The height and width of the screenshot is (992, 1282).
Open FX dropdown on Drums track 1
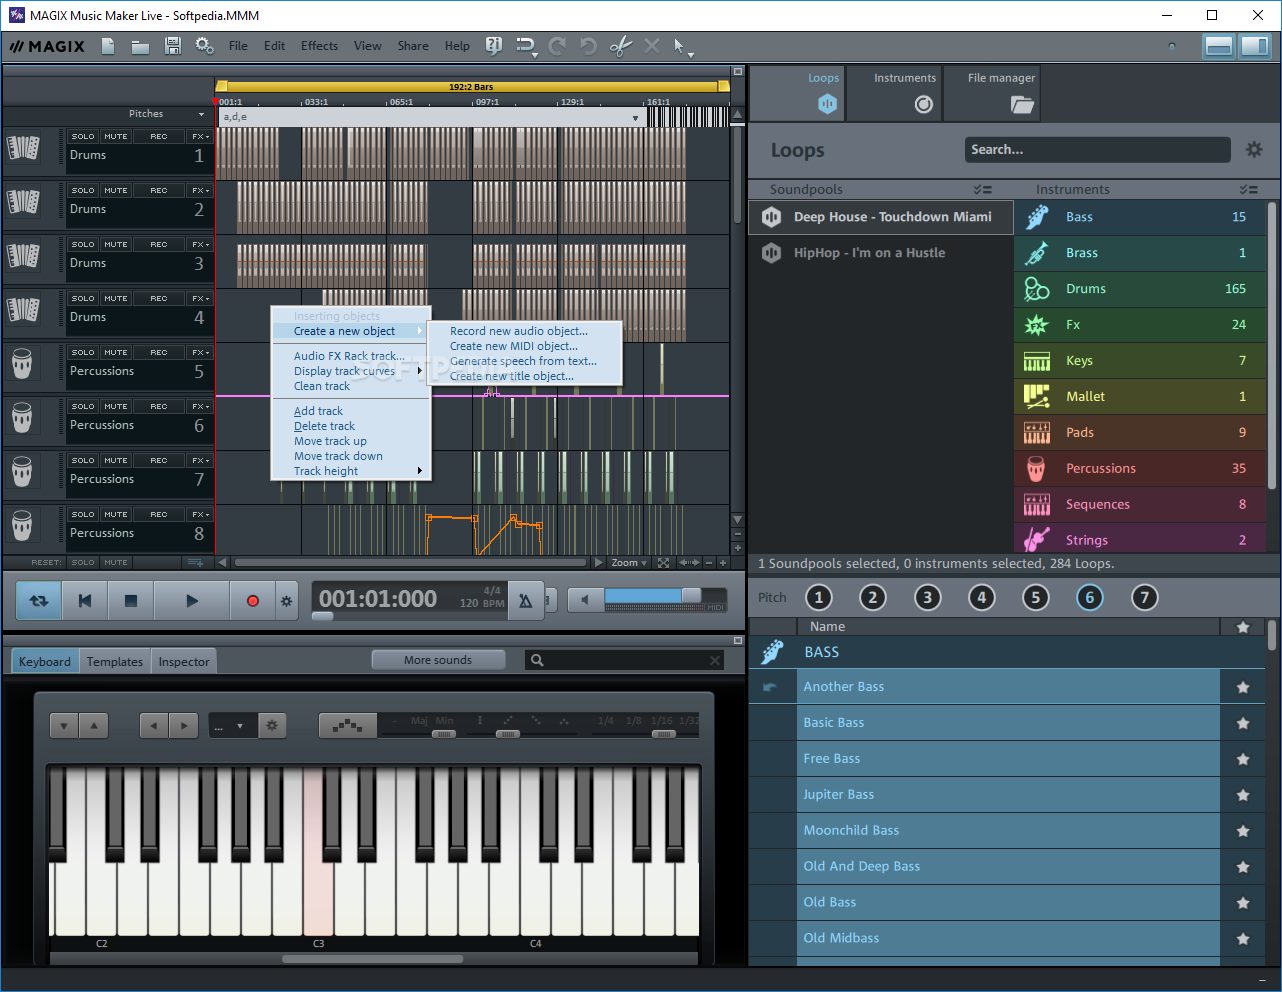tap(200, 136)
